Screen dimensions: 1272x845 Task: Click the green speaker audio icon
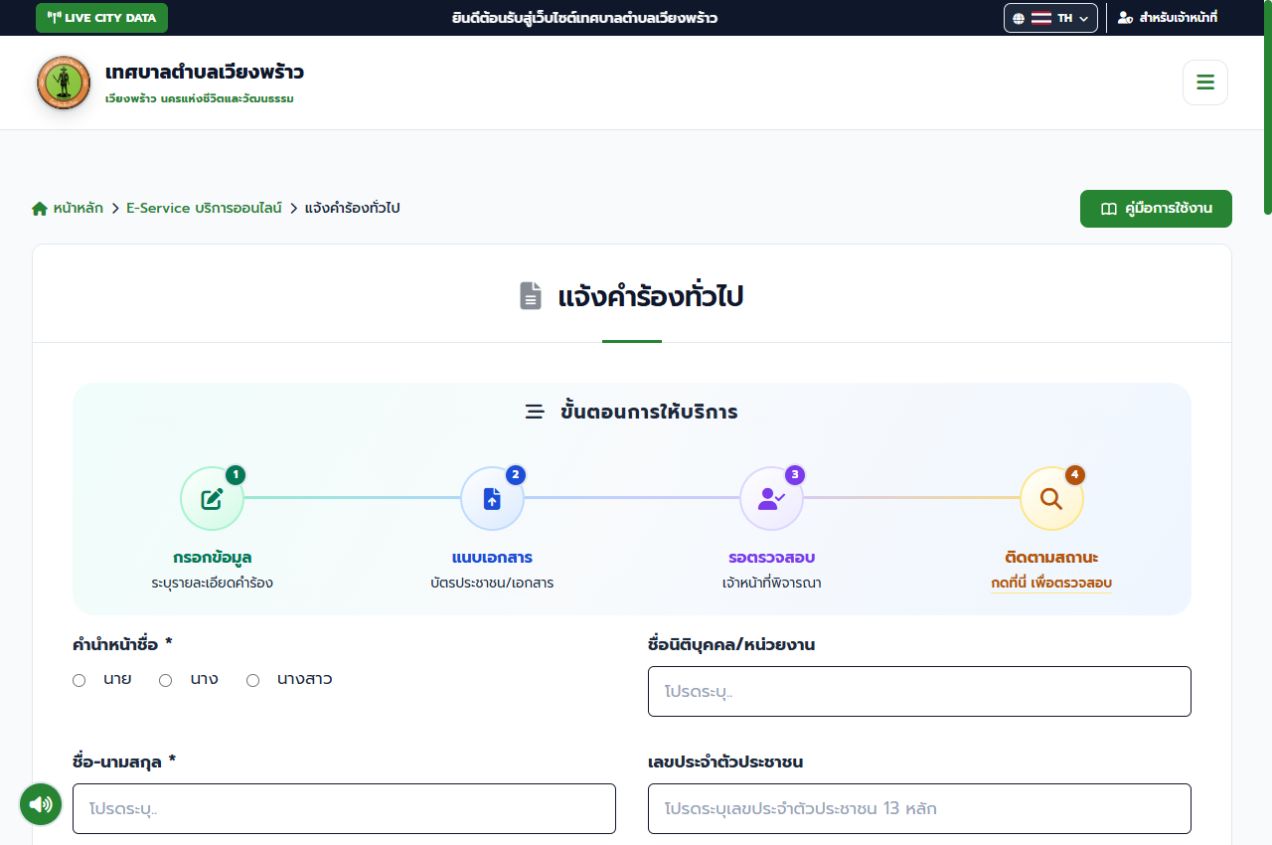click(x=41, y=804)
